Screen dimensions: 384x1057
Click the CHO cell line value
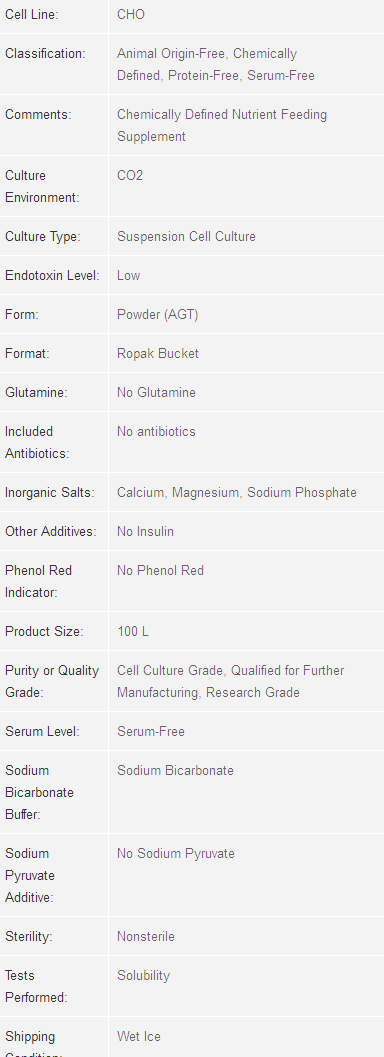click(131, 14)
